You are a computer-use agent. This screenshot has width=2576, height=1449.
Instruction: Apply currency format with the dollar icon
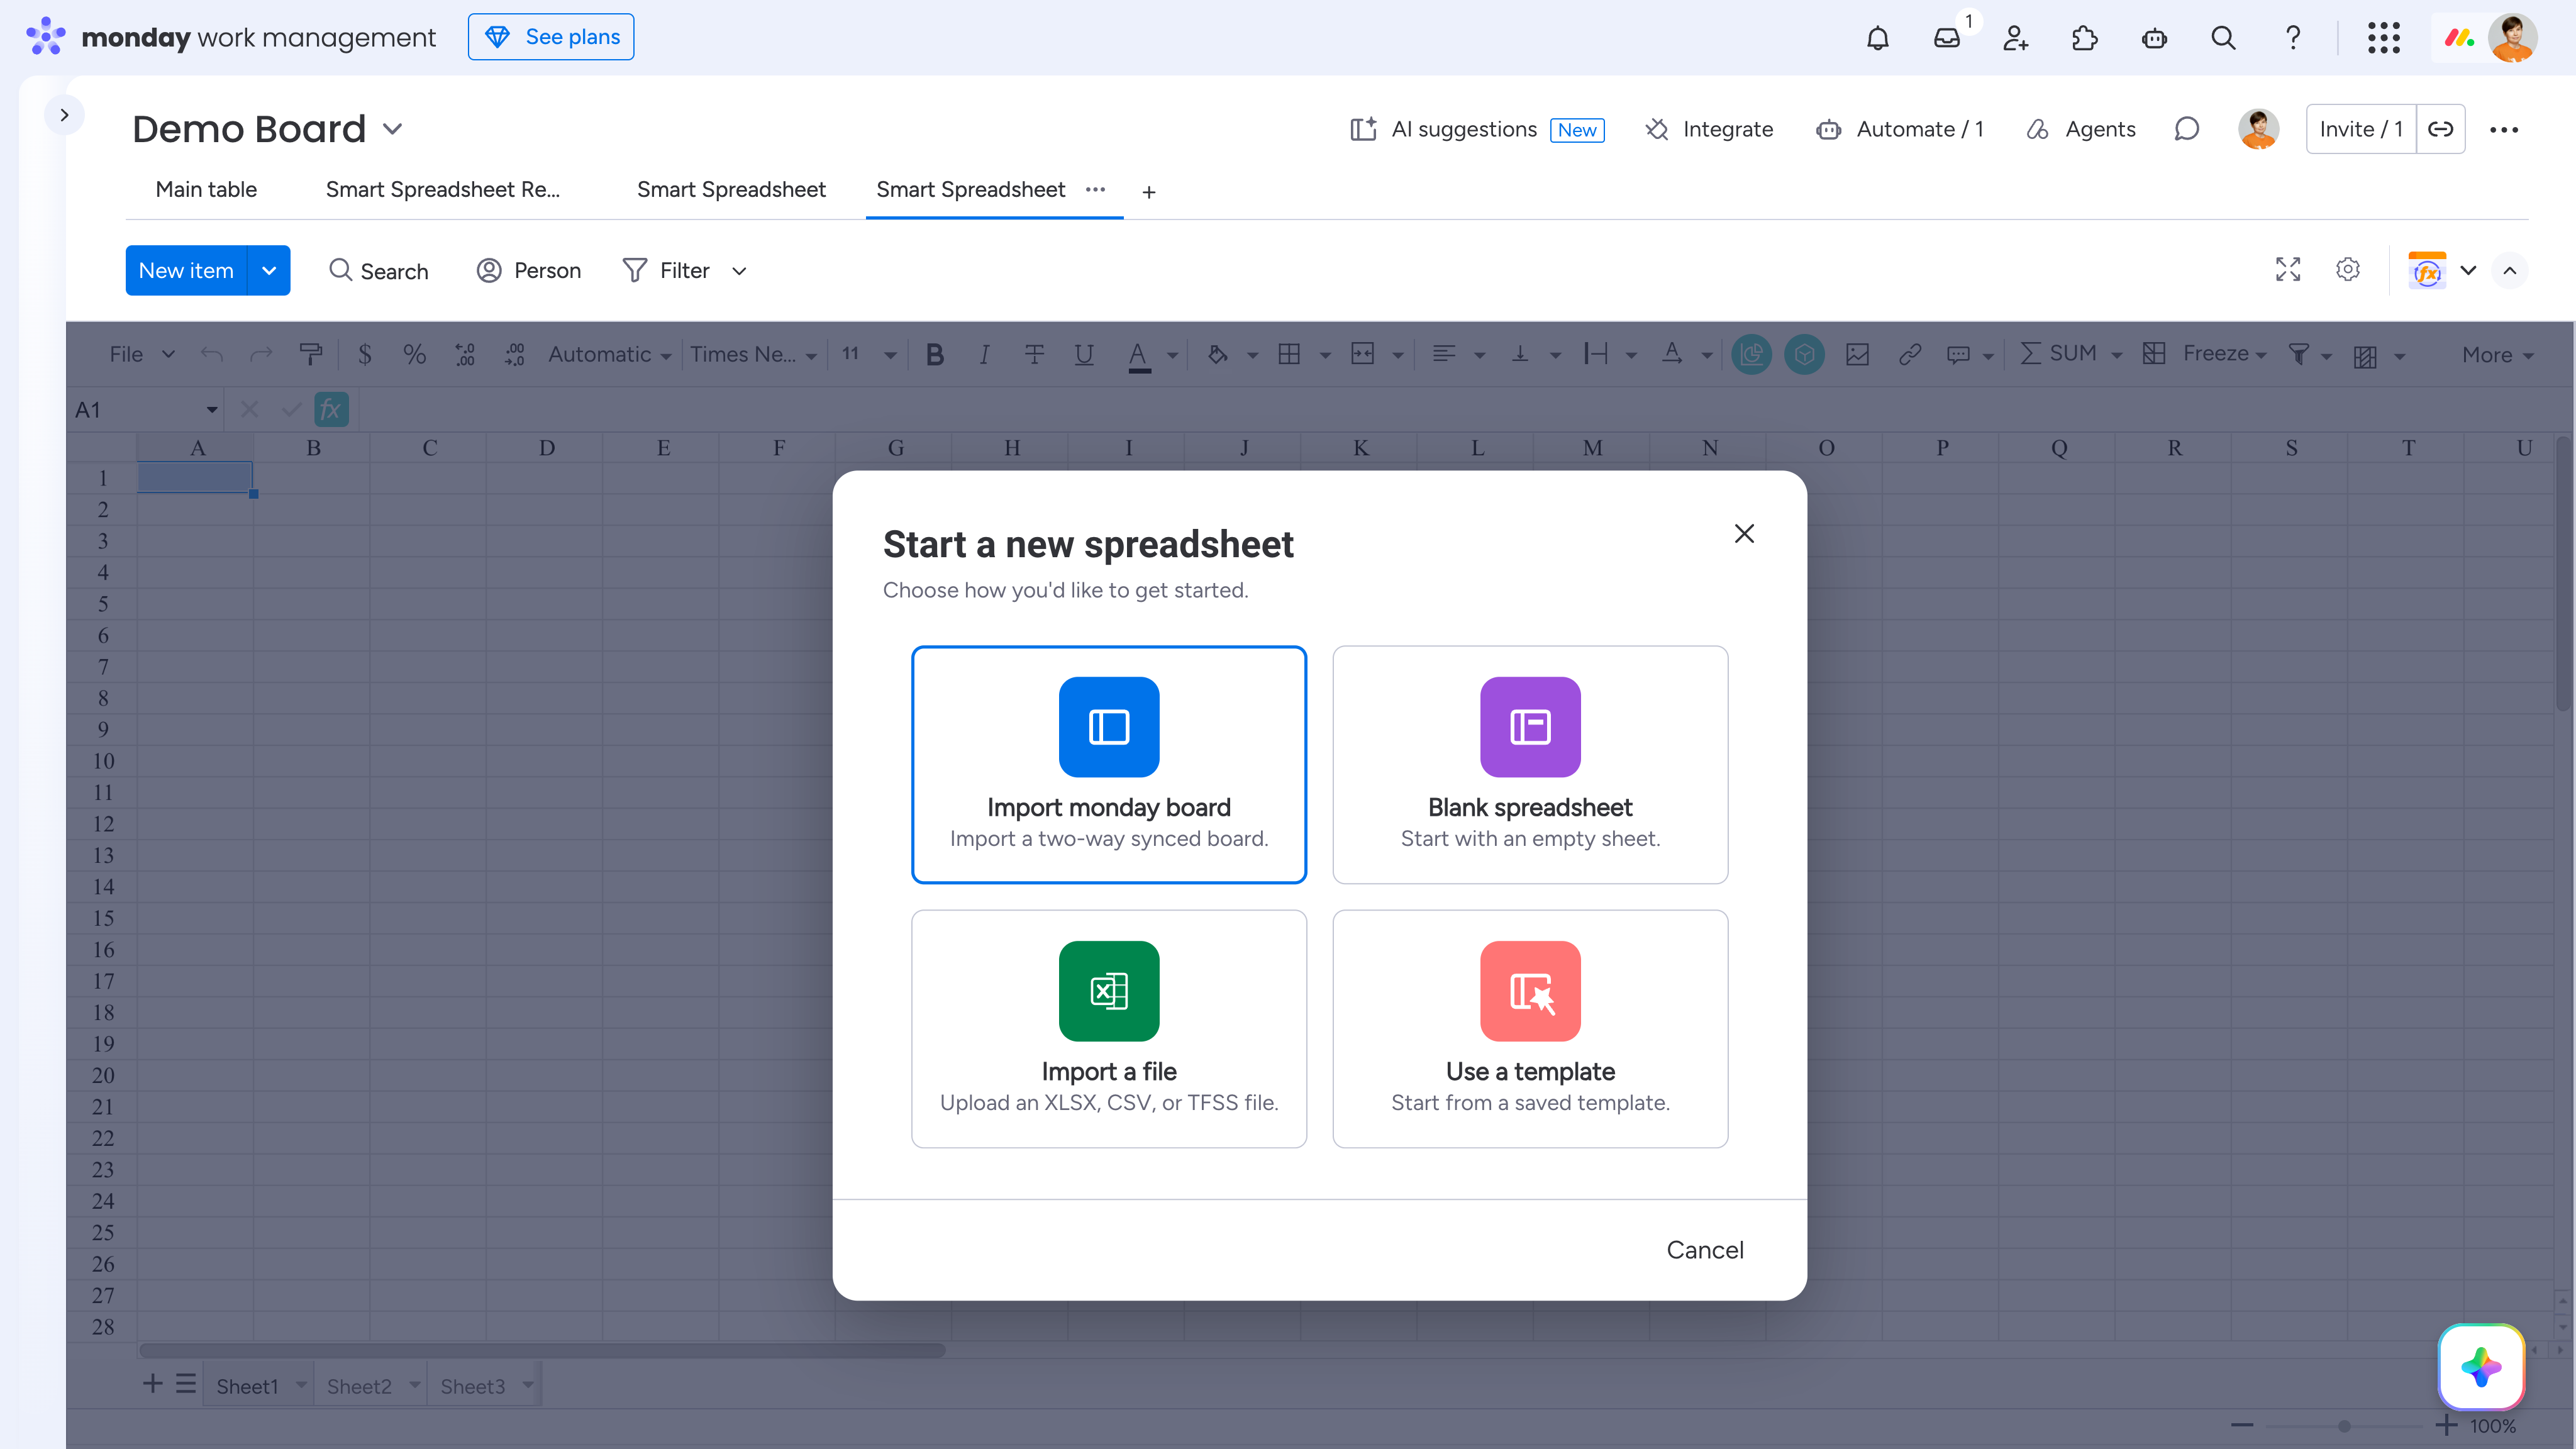[365, 354]
